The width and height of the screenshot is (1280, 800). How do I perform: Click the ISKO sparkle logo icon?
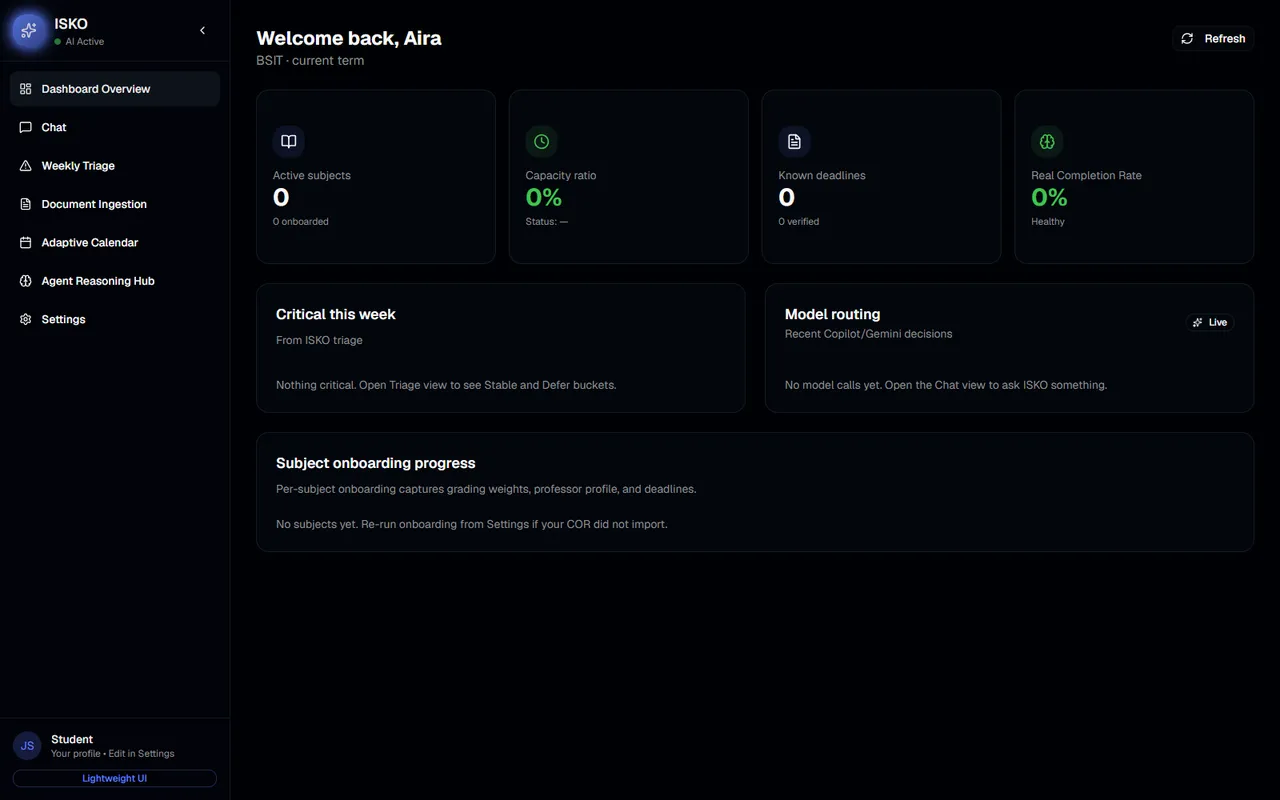coord(29,31)
